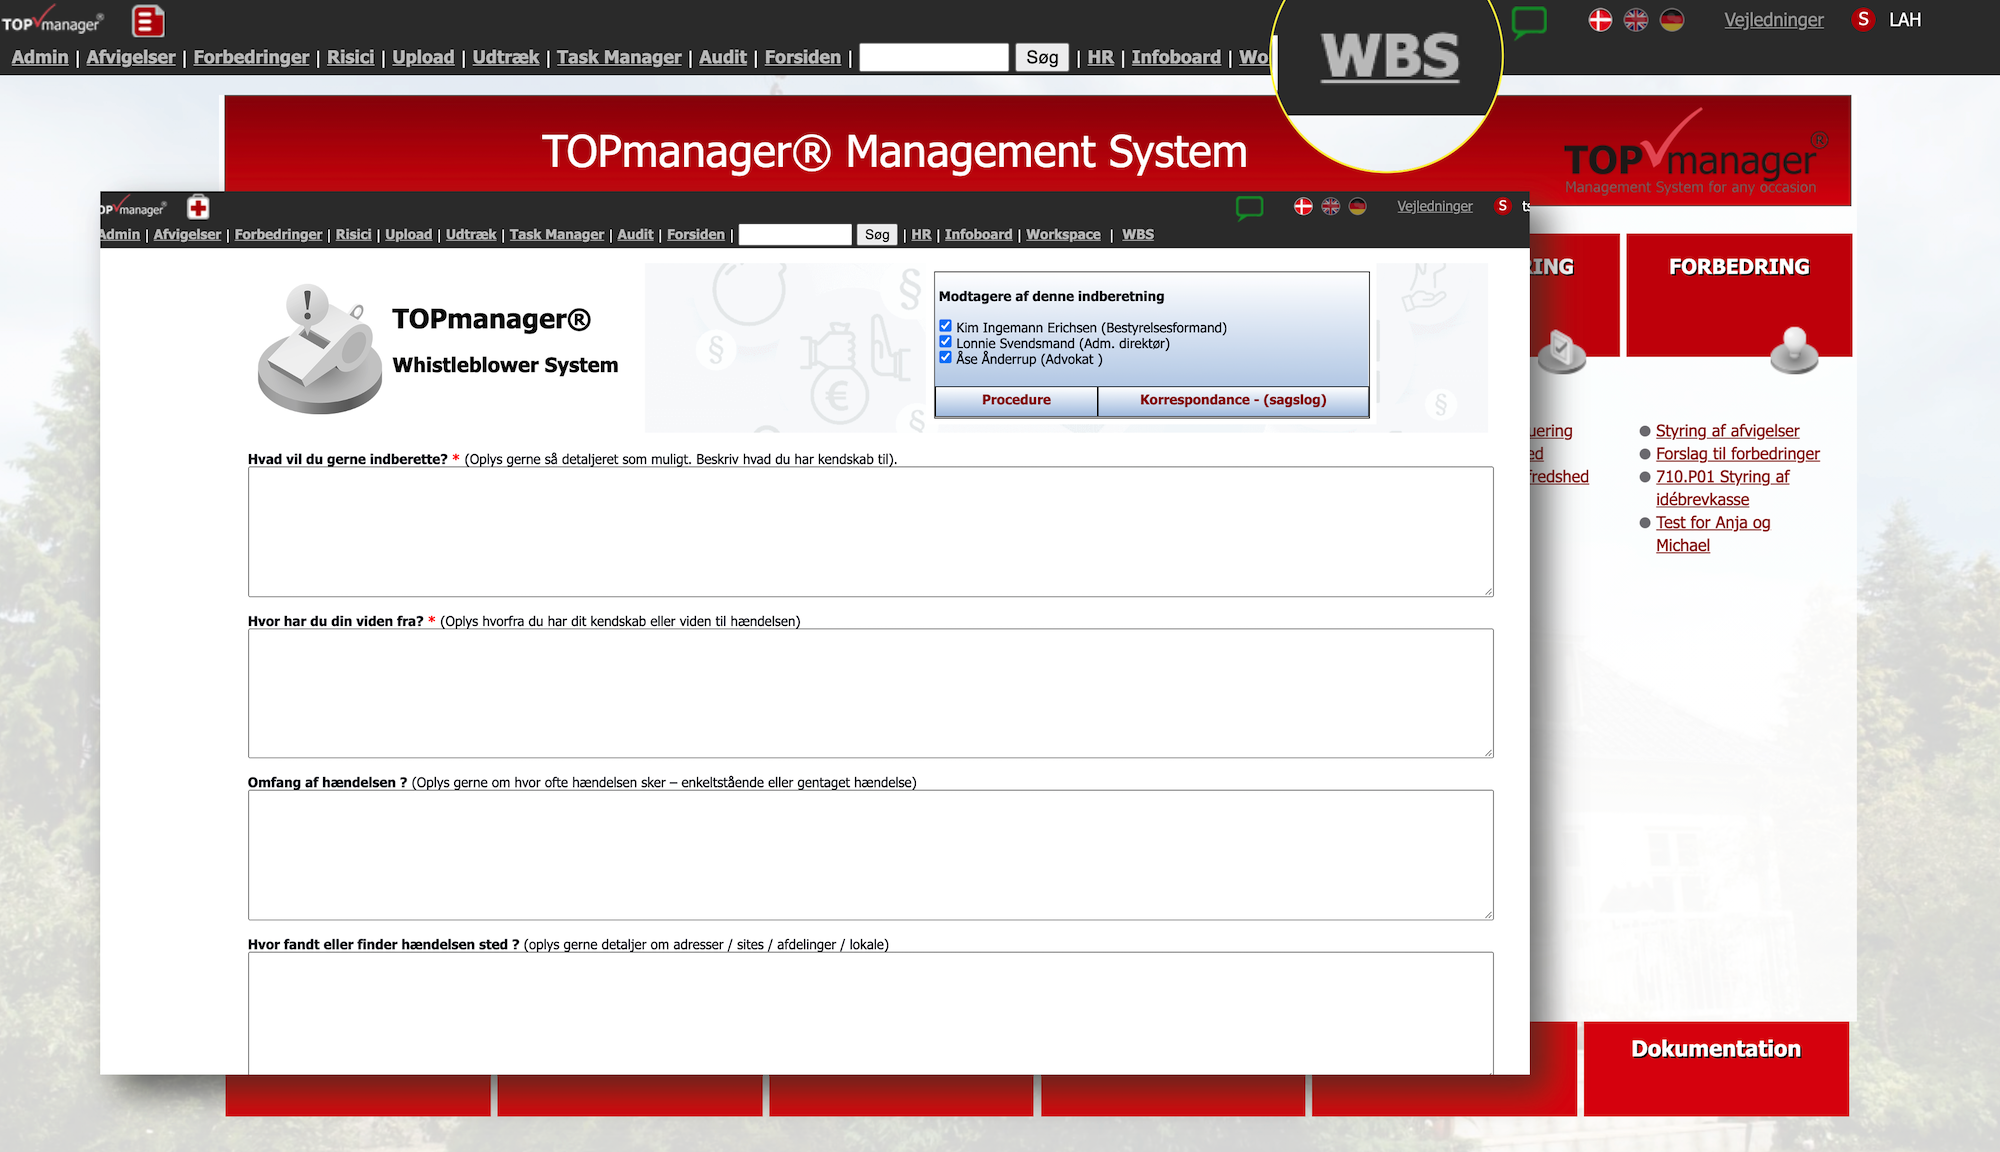This screenshot has height=1152, width=2000.
Task: Uncheck Åse Ånderrup recipient
Action: point(945,357)
